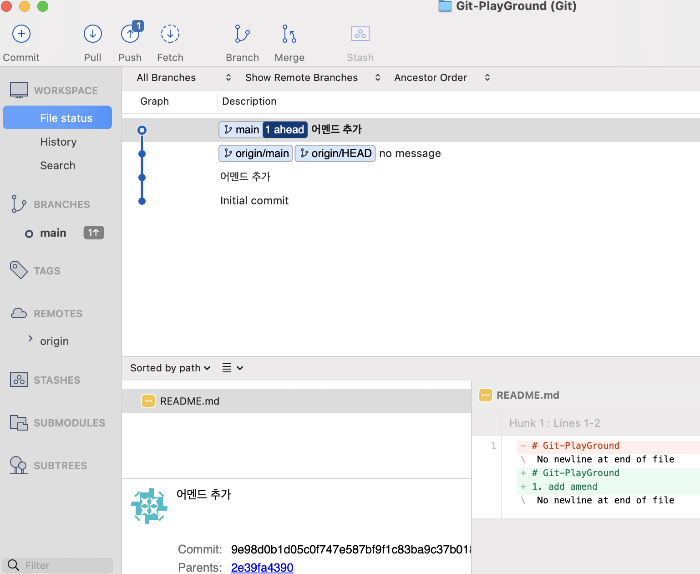Click the Description column header
This screenshot has height=574, width=700.
[249, 101]
